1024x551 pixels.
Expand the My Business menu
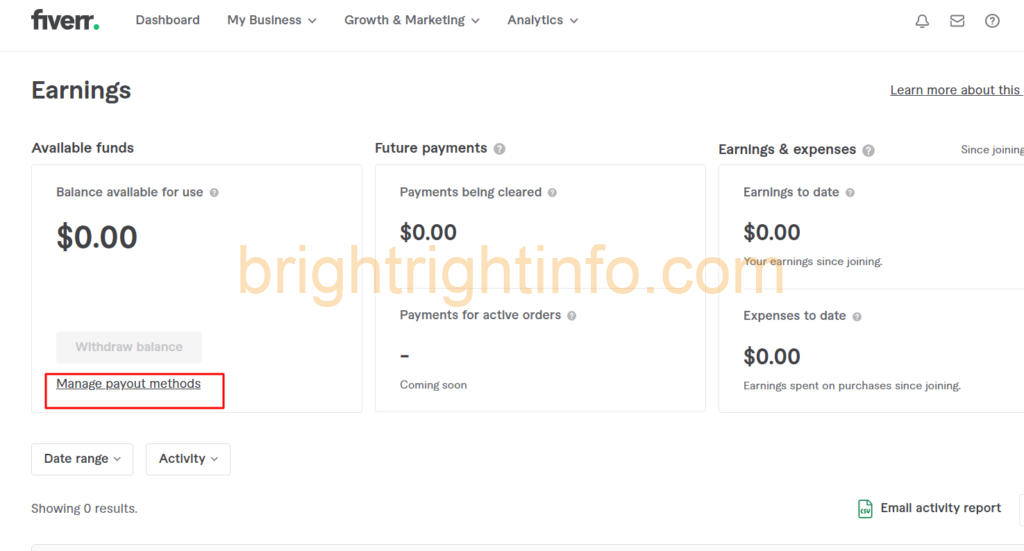pyautogui.click(x=271, y=20)
